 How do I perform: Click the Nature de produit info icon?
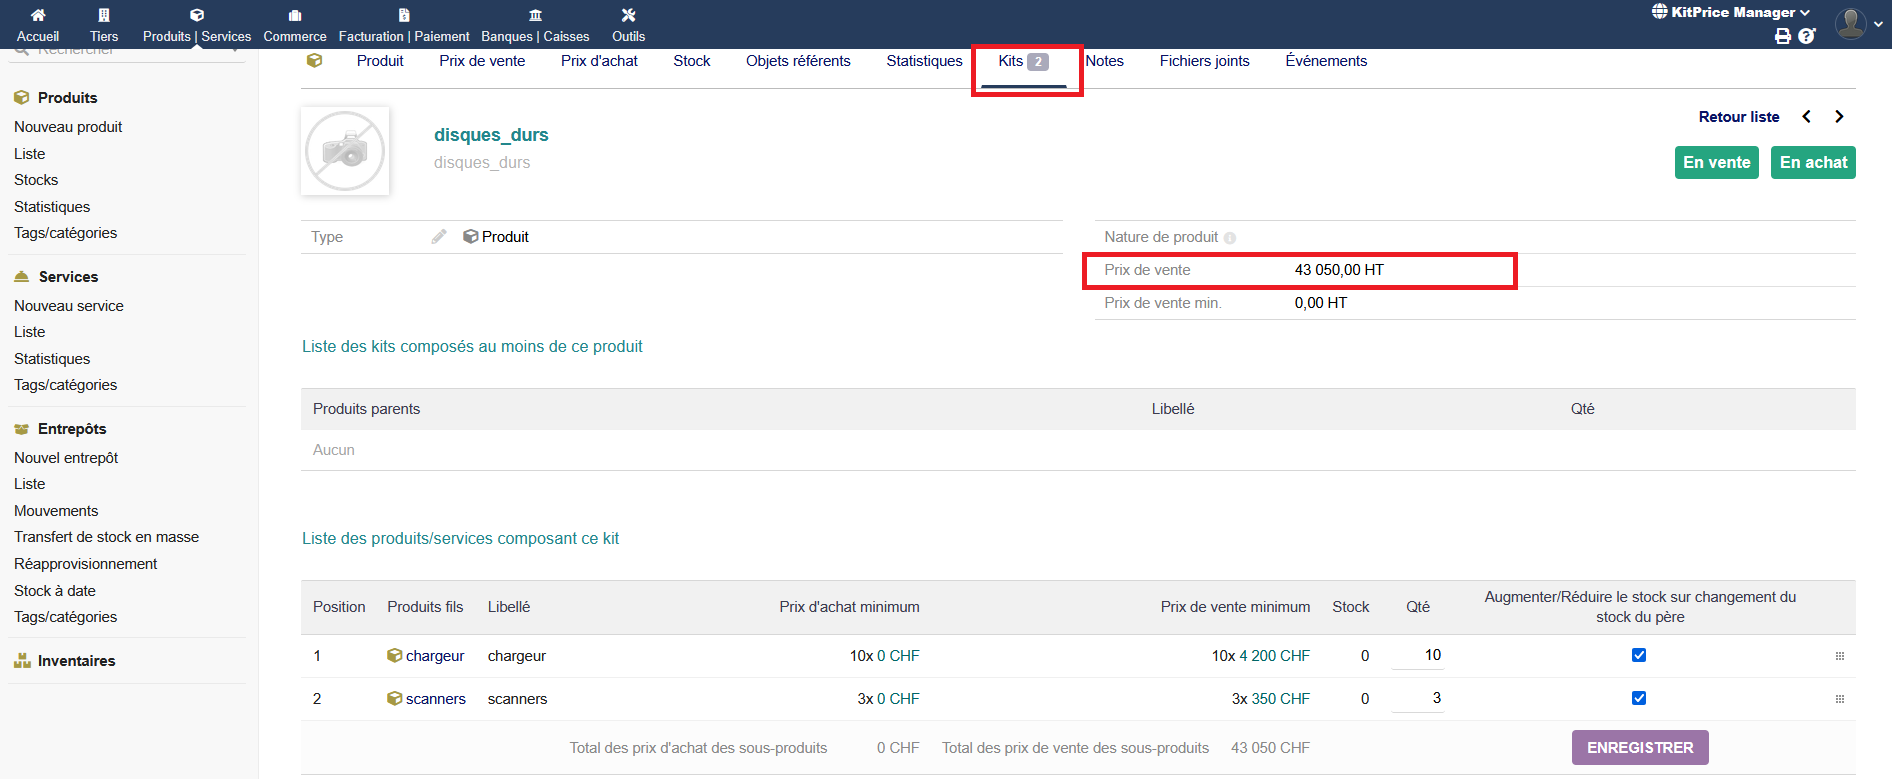1230,238
